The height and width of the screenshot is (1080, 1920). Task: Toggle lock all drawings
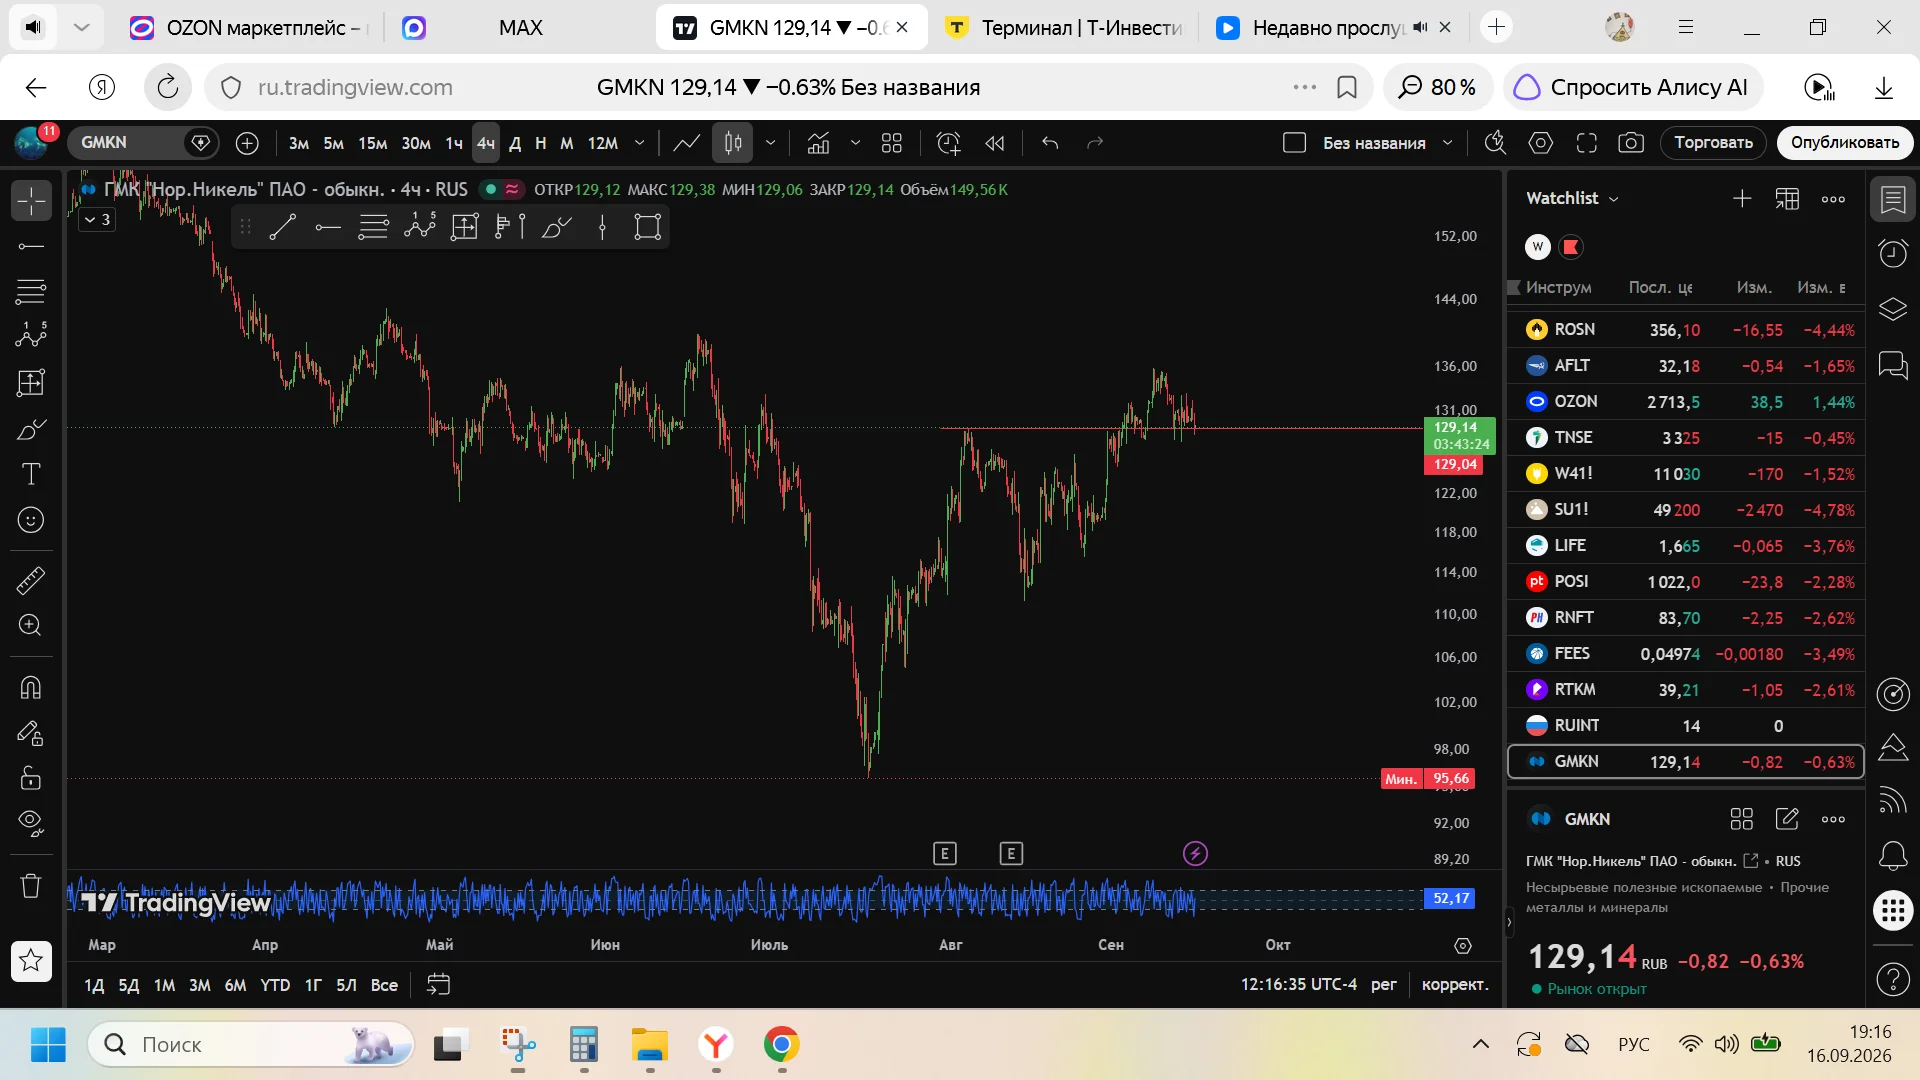point(31,778)
